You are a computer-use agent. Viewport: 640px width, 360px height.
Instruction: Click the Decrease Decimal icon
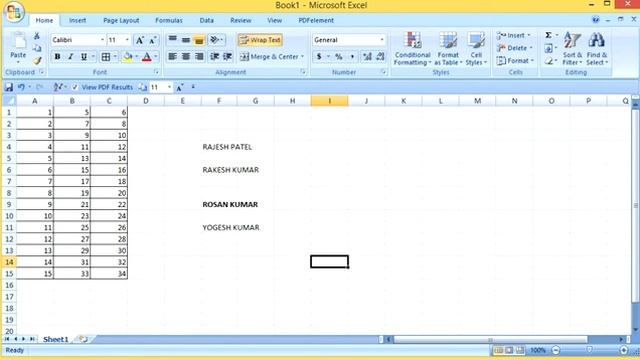coord(380,57)
